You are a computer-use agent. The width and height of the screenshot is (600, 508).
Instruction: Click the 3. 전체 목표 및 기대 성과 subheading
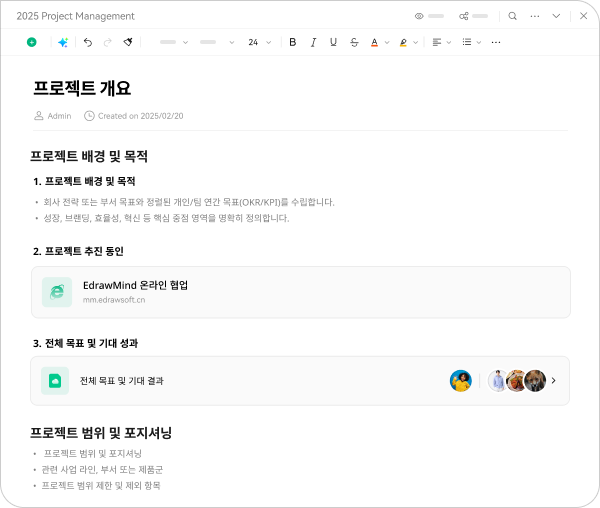(x=85, y=343)
